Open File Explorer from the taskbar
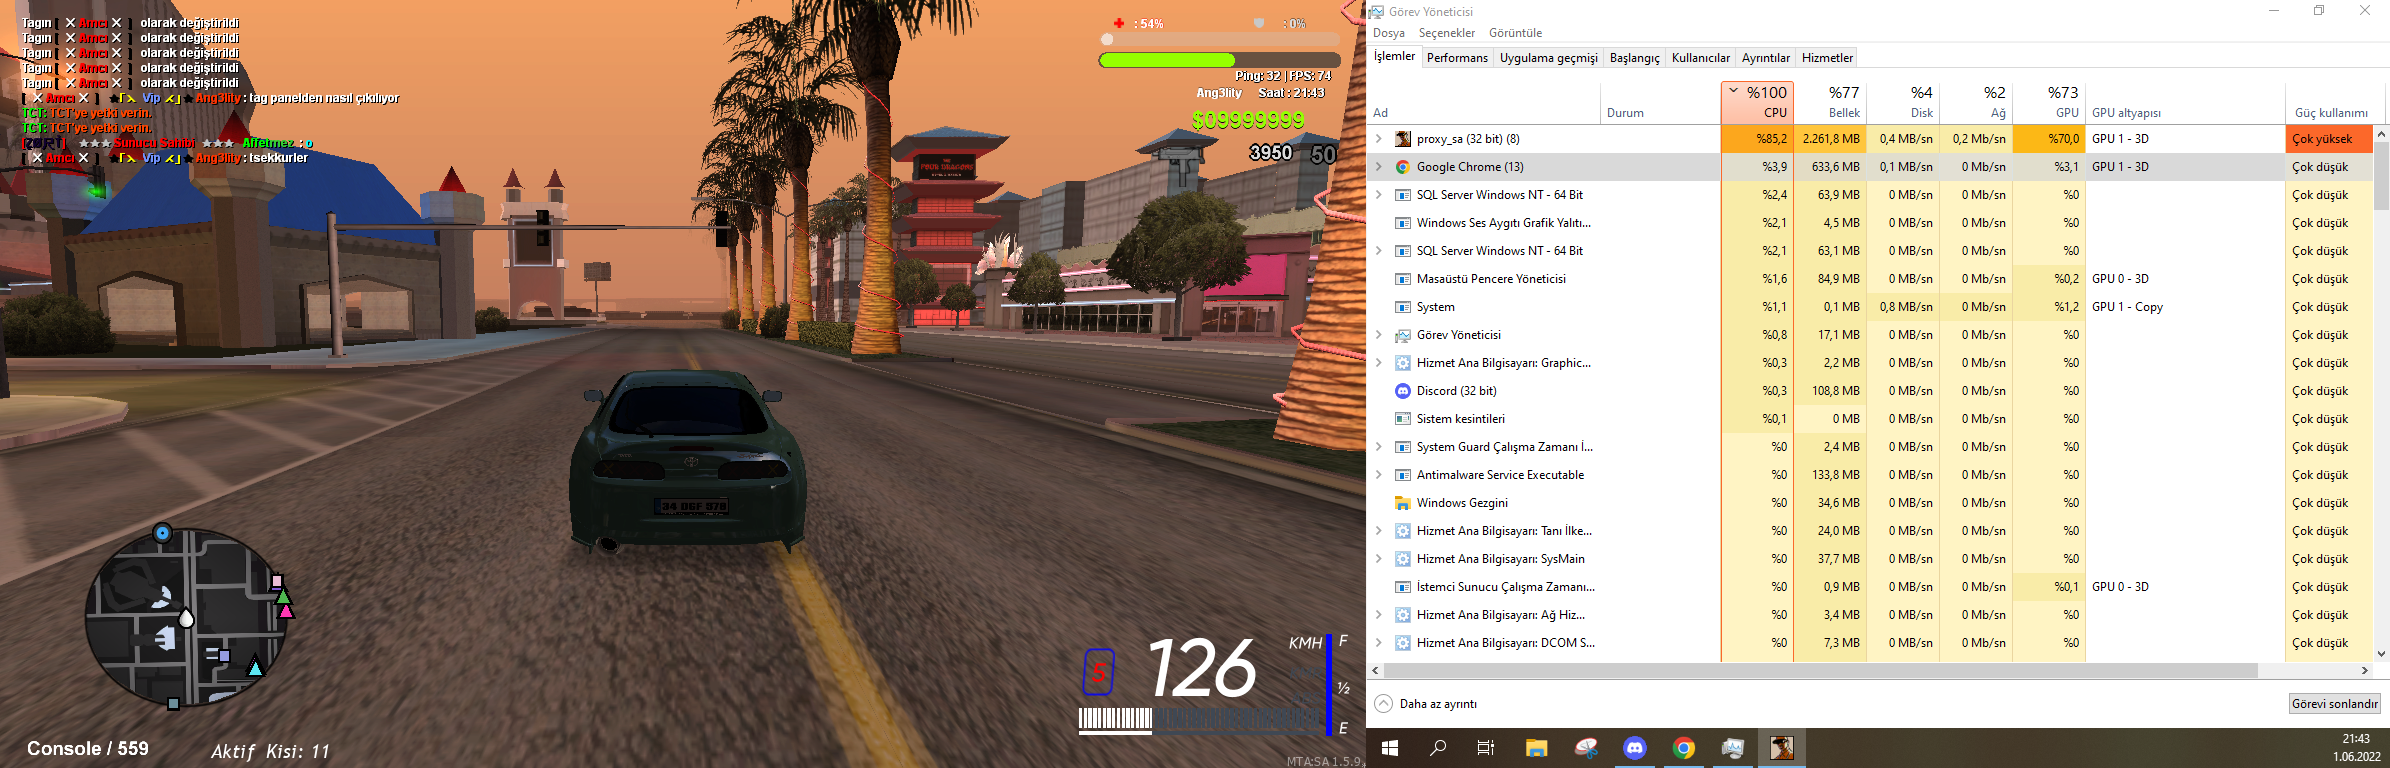Screen dimensions: 2390x768 point(1536,748)
